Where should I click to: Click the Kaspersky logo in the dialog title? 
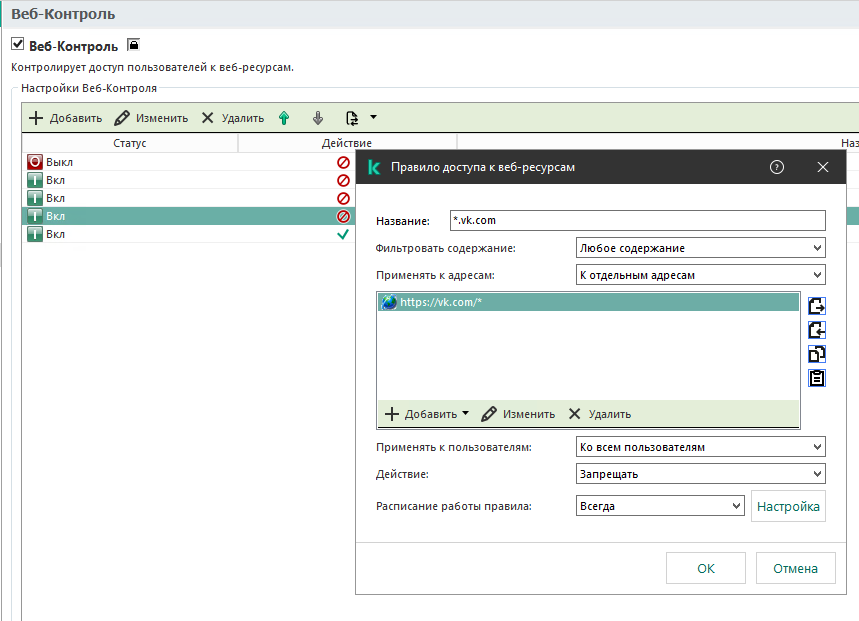(374, 167)
